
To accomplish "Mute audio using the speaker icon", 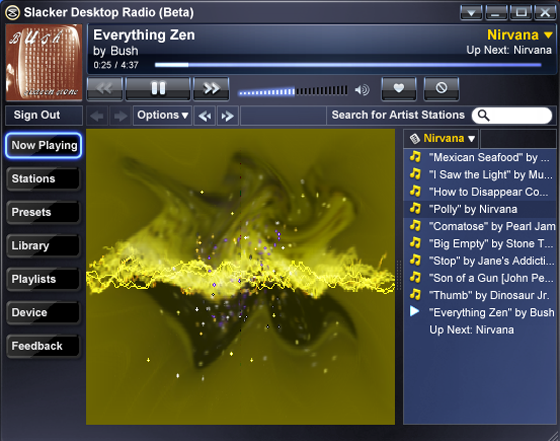I will [x=362, y=90].
